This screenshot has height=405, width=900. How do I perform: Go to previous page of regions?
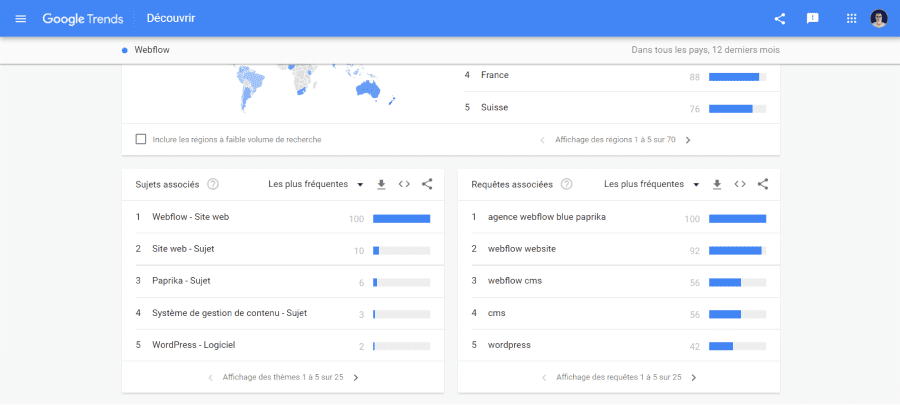pos(542,140)
